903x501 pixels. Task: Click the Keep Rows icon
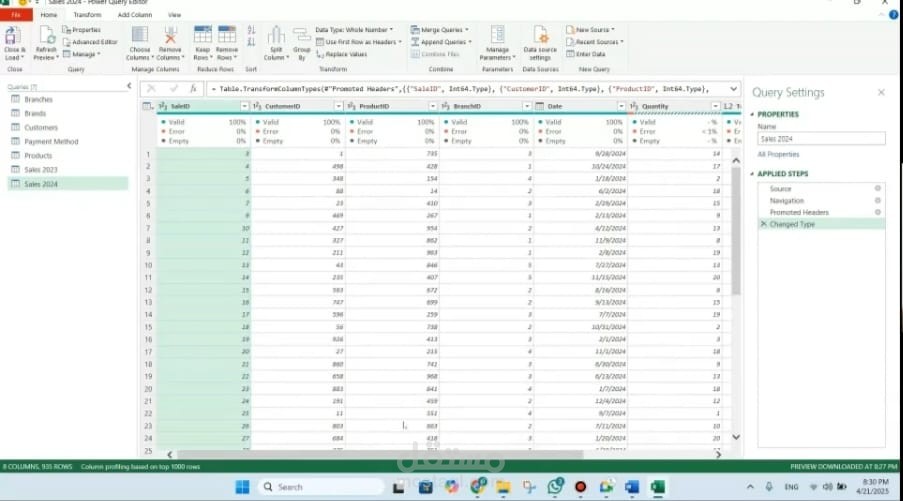click(x=203, y=35)
